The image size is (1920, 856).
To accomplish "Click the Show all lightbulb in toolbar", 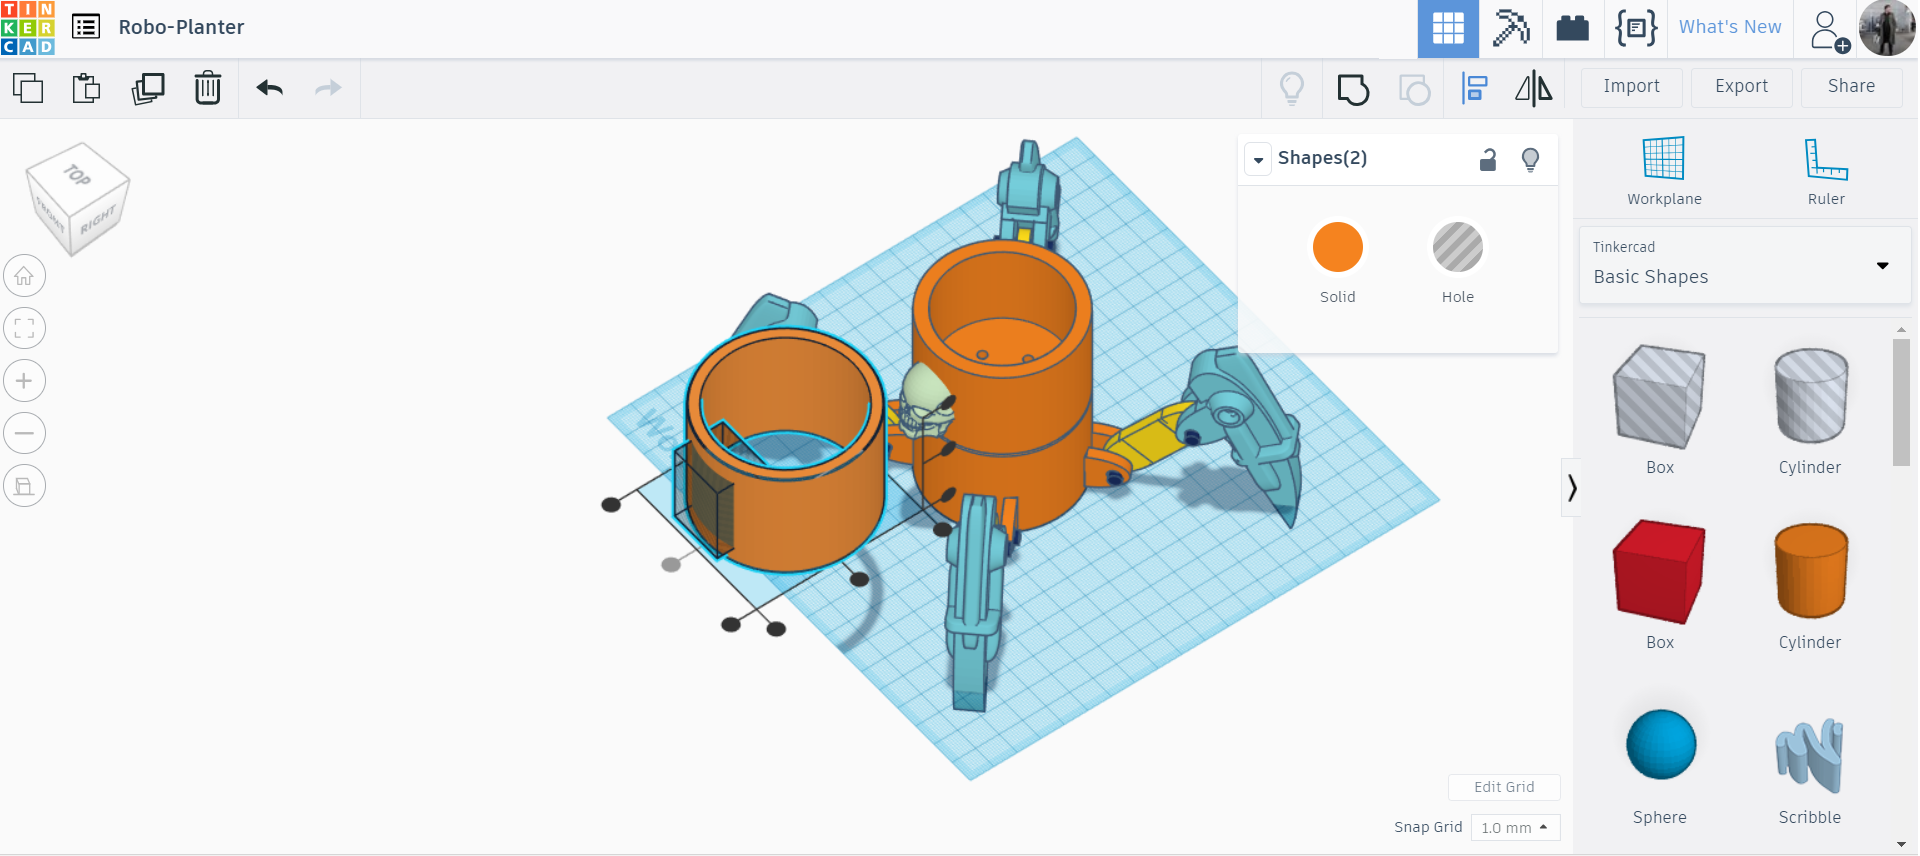I will pos(1292,89).
